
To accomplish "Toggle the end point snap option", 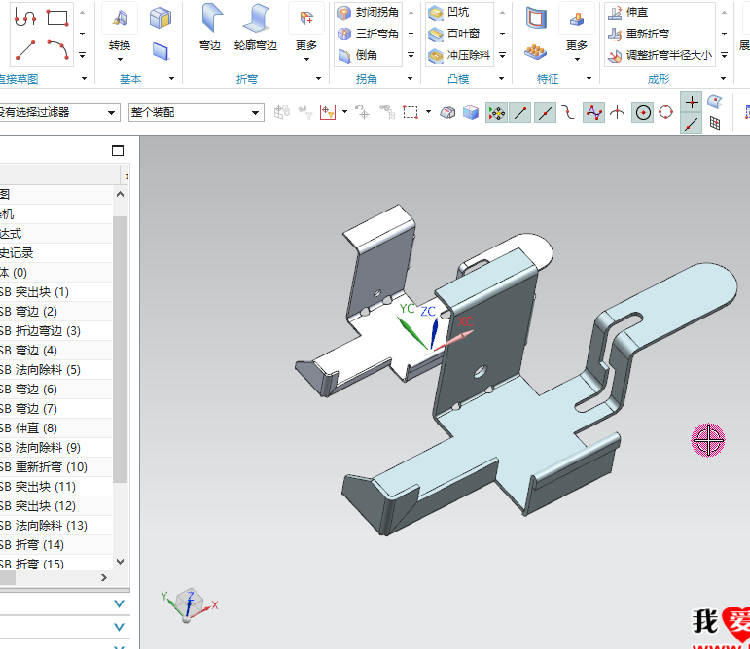I will tap(520, 113).
